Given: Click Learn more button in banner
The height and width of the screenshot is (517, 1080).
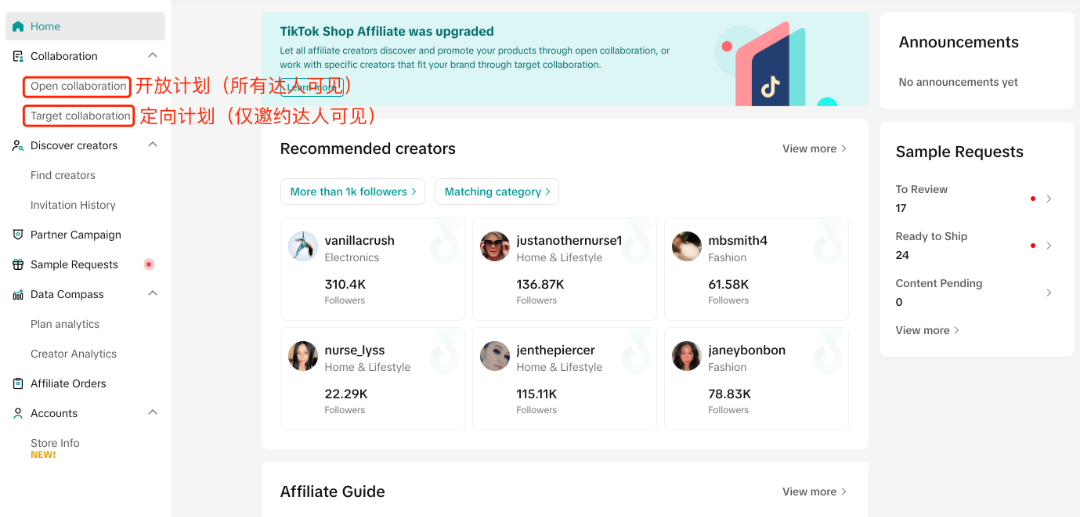Looking at the screenshot, I should coord(311,88).
